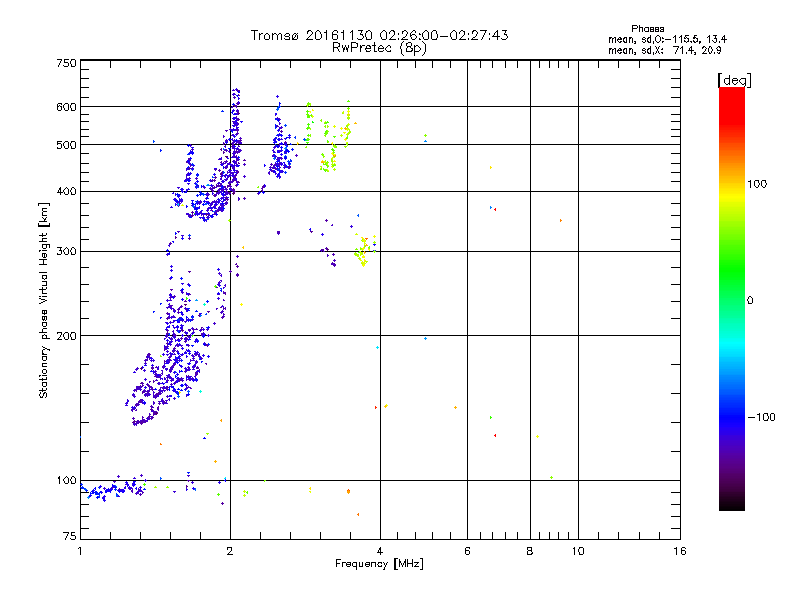800x600 pixels.
Task: Click the y-axis tick label '400'
Action: (66, 192)
